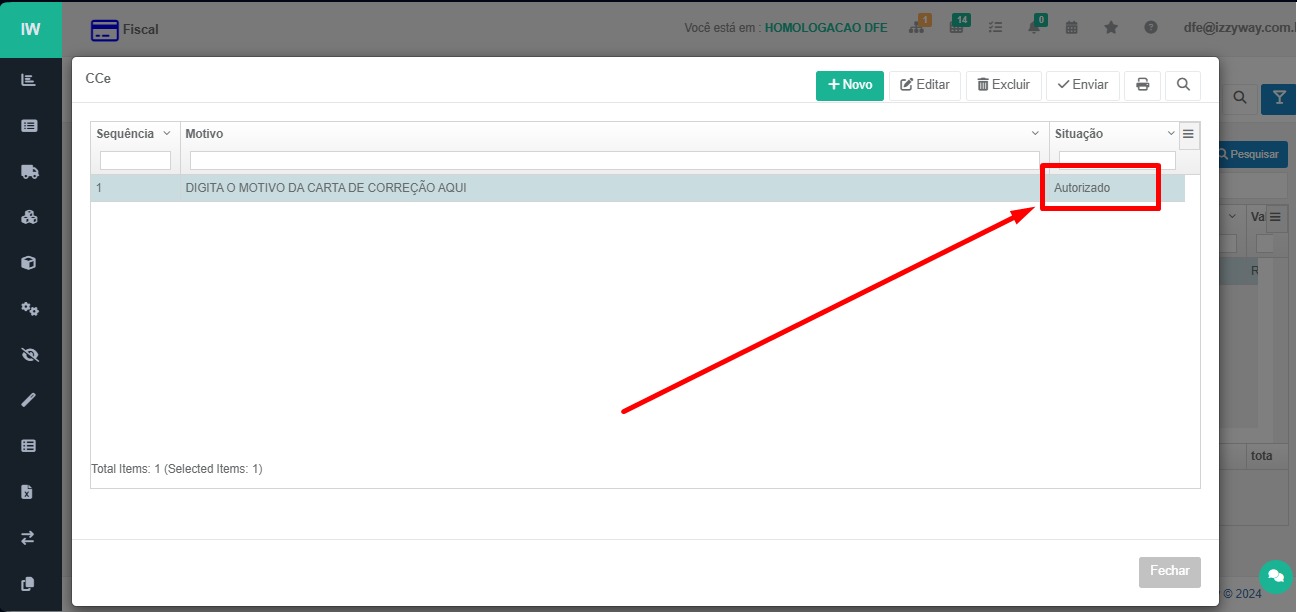Open the chat bubble support widget

pyautogui.click(x=1275, y=576)
